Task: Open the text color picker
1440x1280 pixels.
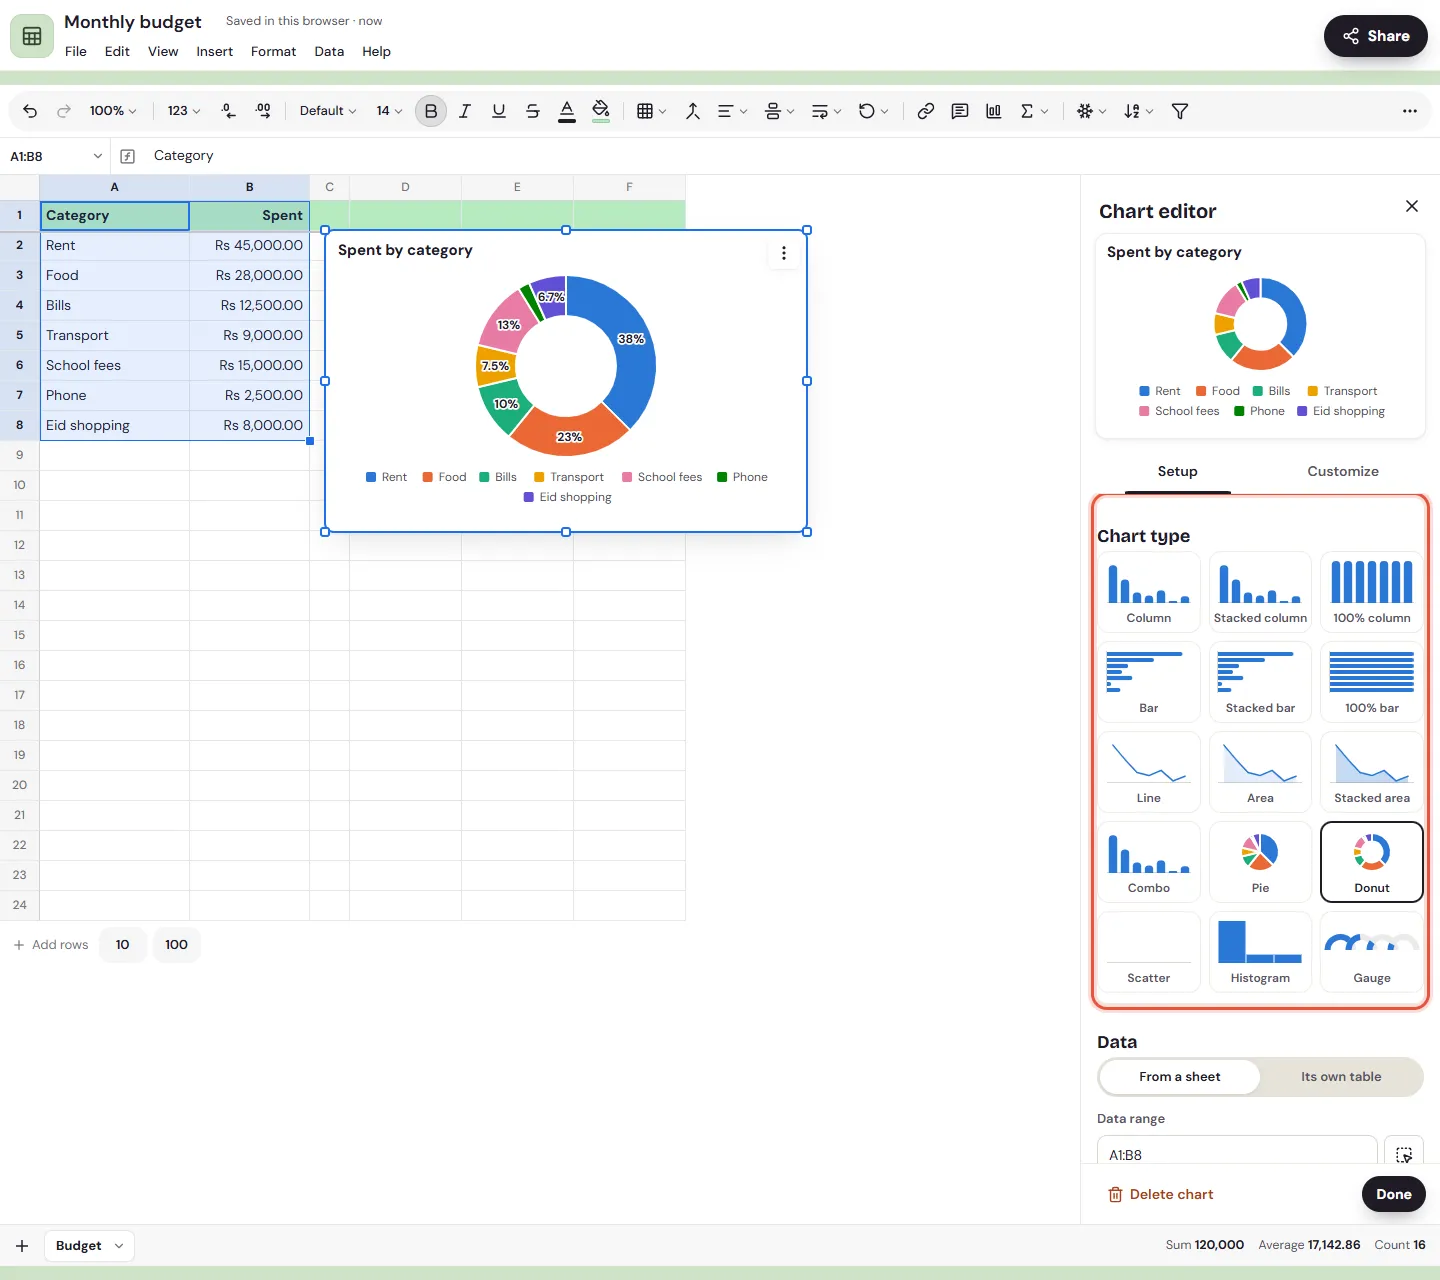Action: coord(567,111)
